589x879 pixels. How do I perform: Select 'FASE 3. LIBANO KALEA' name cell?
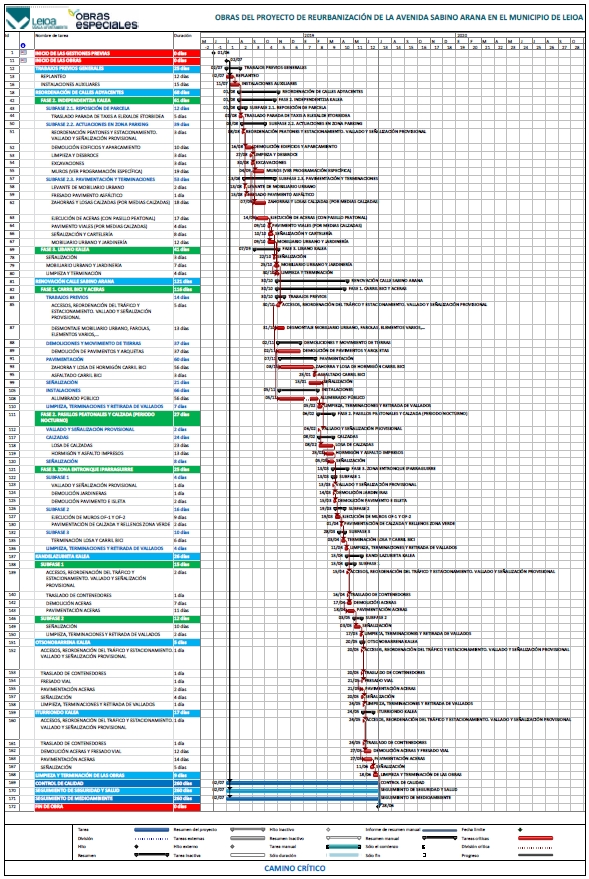[103, 249]
